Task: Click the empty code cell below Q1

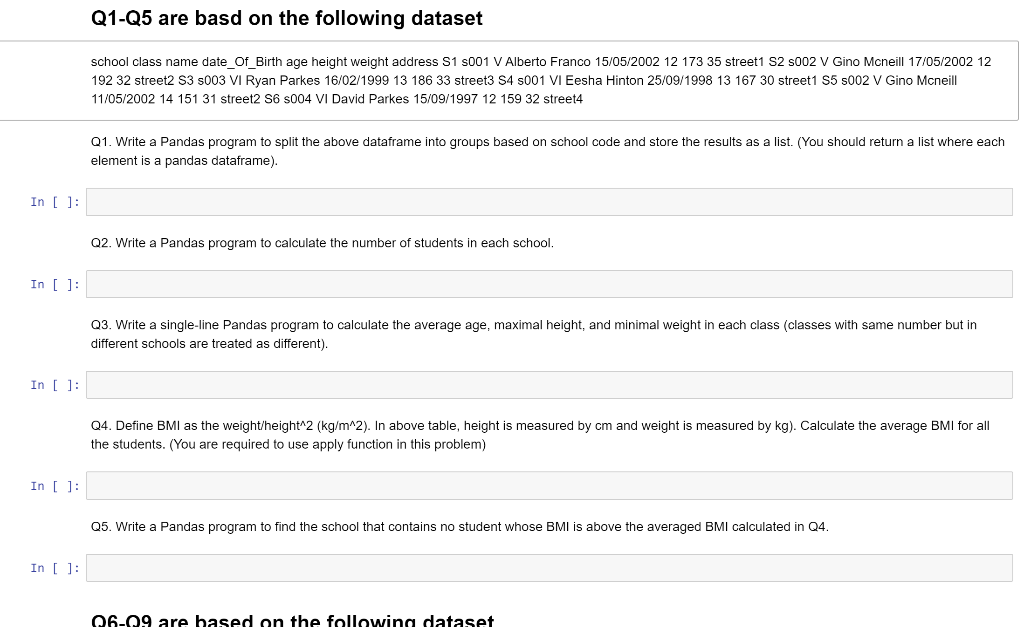Action: (548, 201)
